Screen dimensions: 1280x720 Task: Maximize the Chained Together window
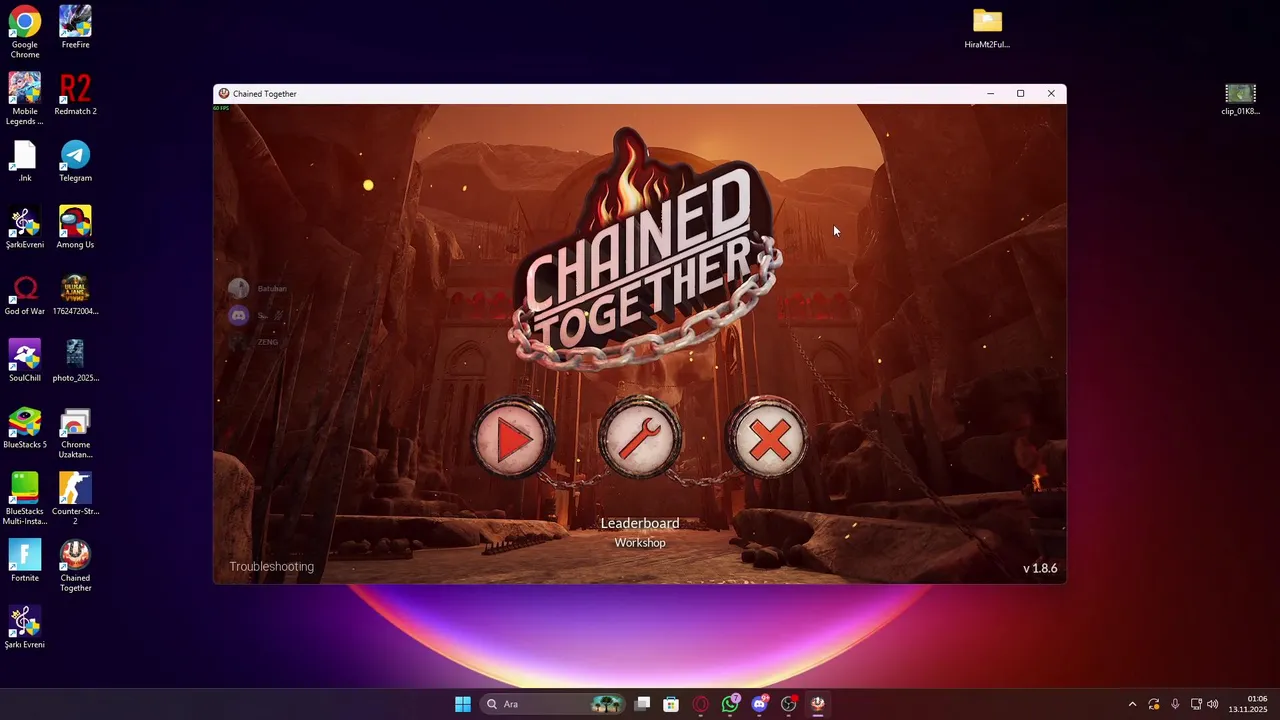[1020, 94]
